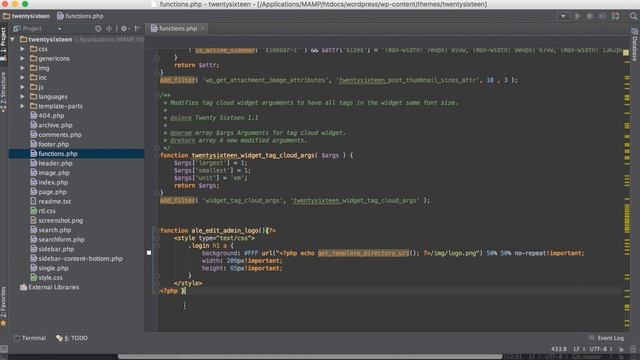The height and width of the screenshot is (360, 640).
Task: Click the TODO tool window icon
Action: pos(59,338)
